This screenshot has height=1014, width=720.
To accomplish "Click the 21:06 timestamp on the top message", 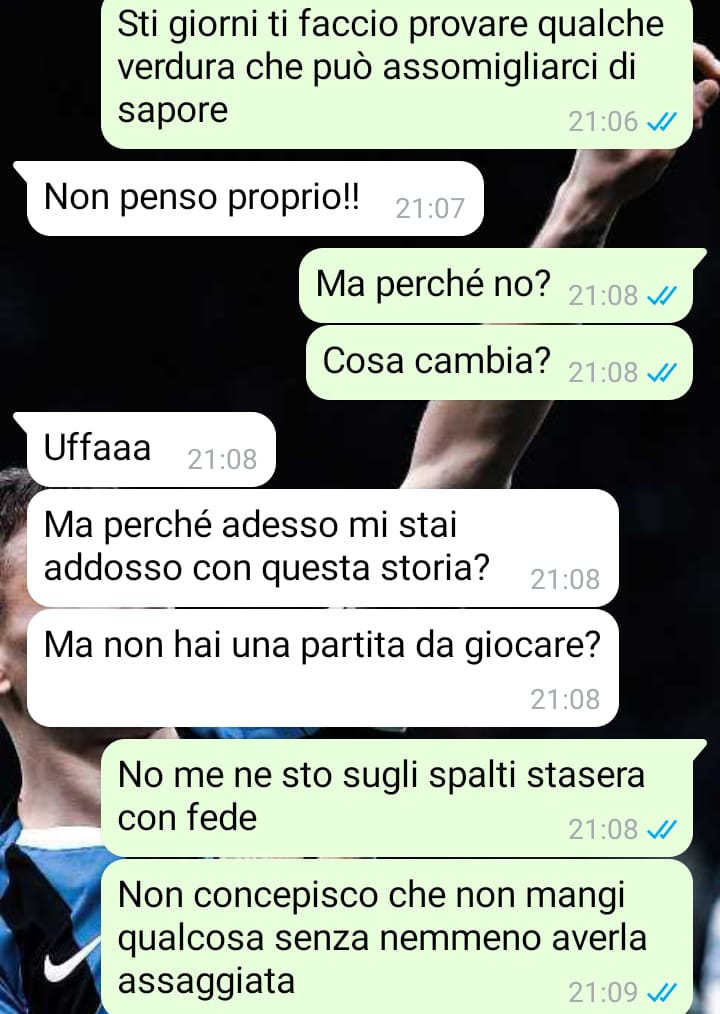I will [x=603, y=122].
